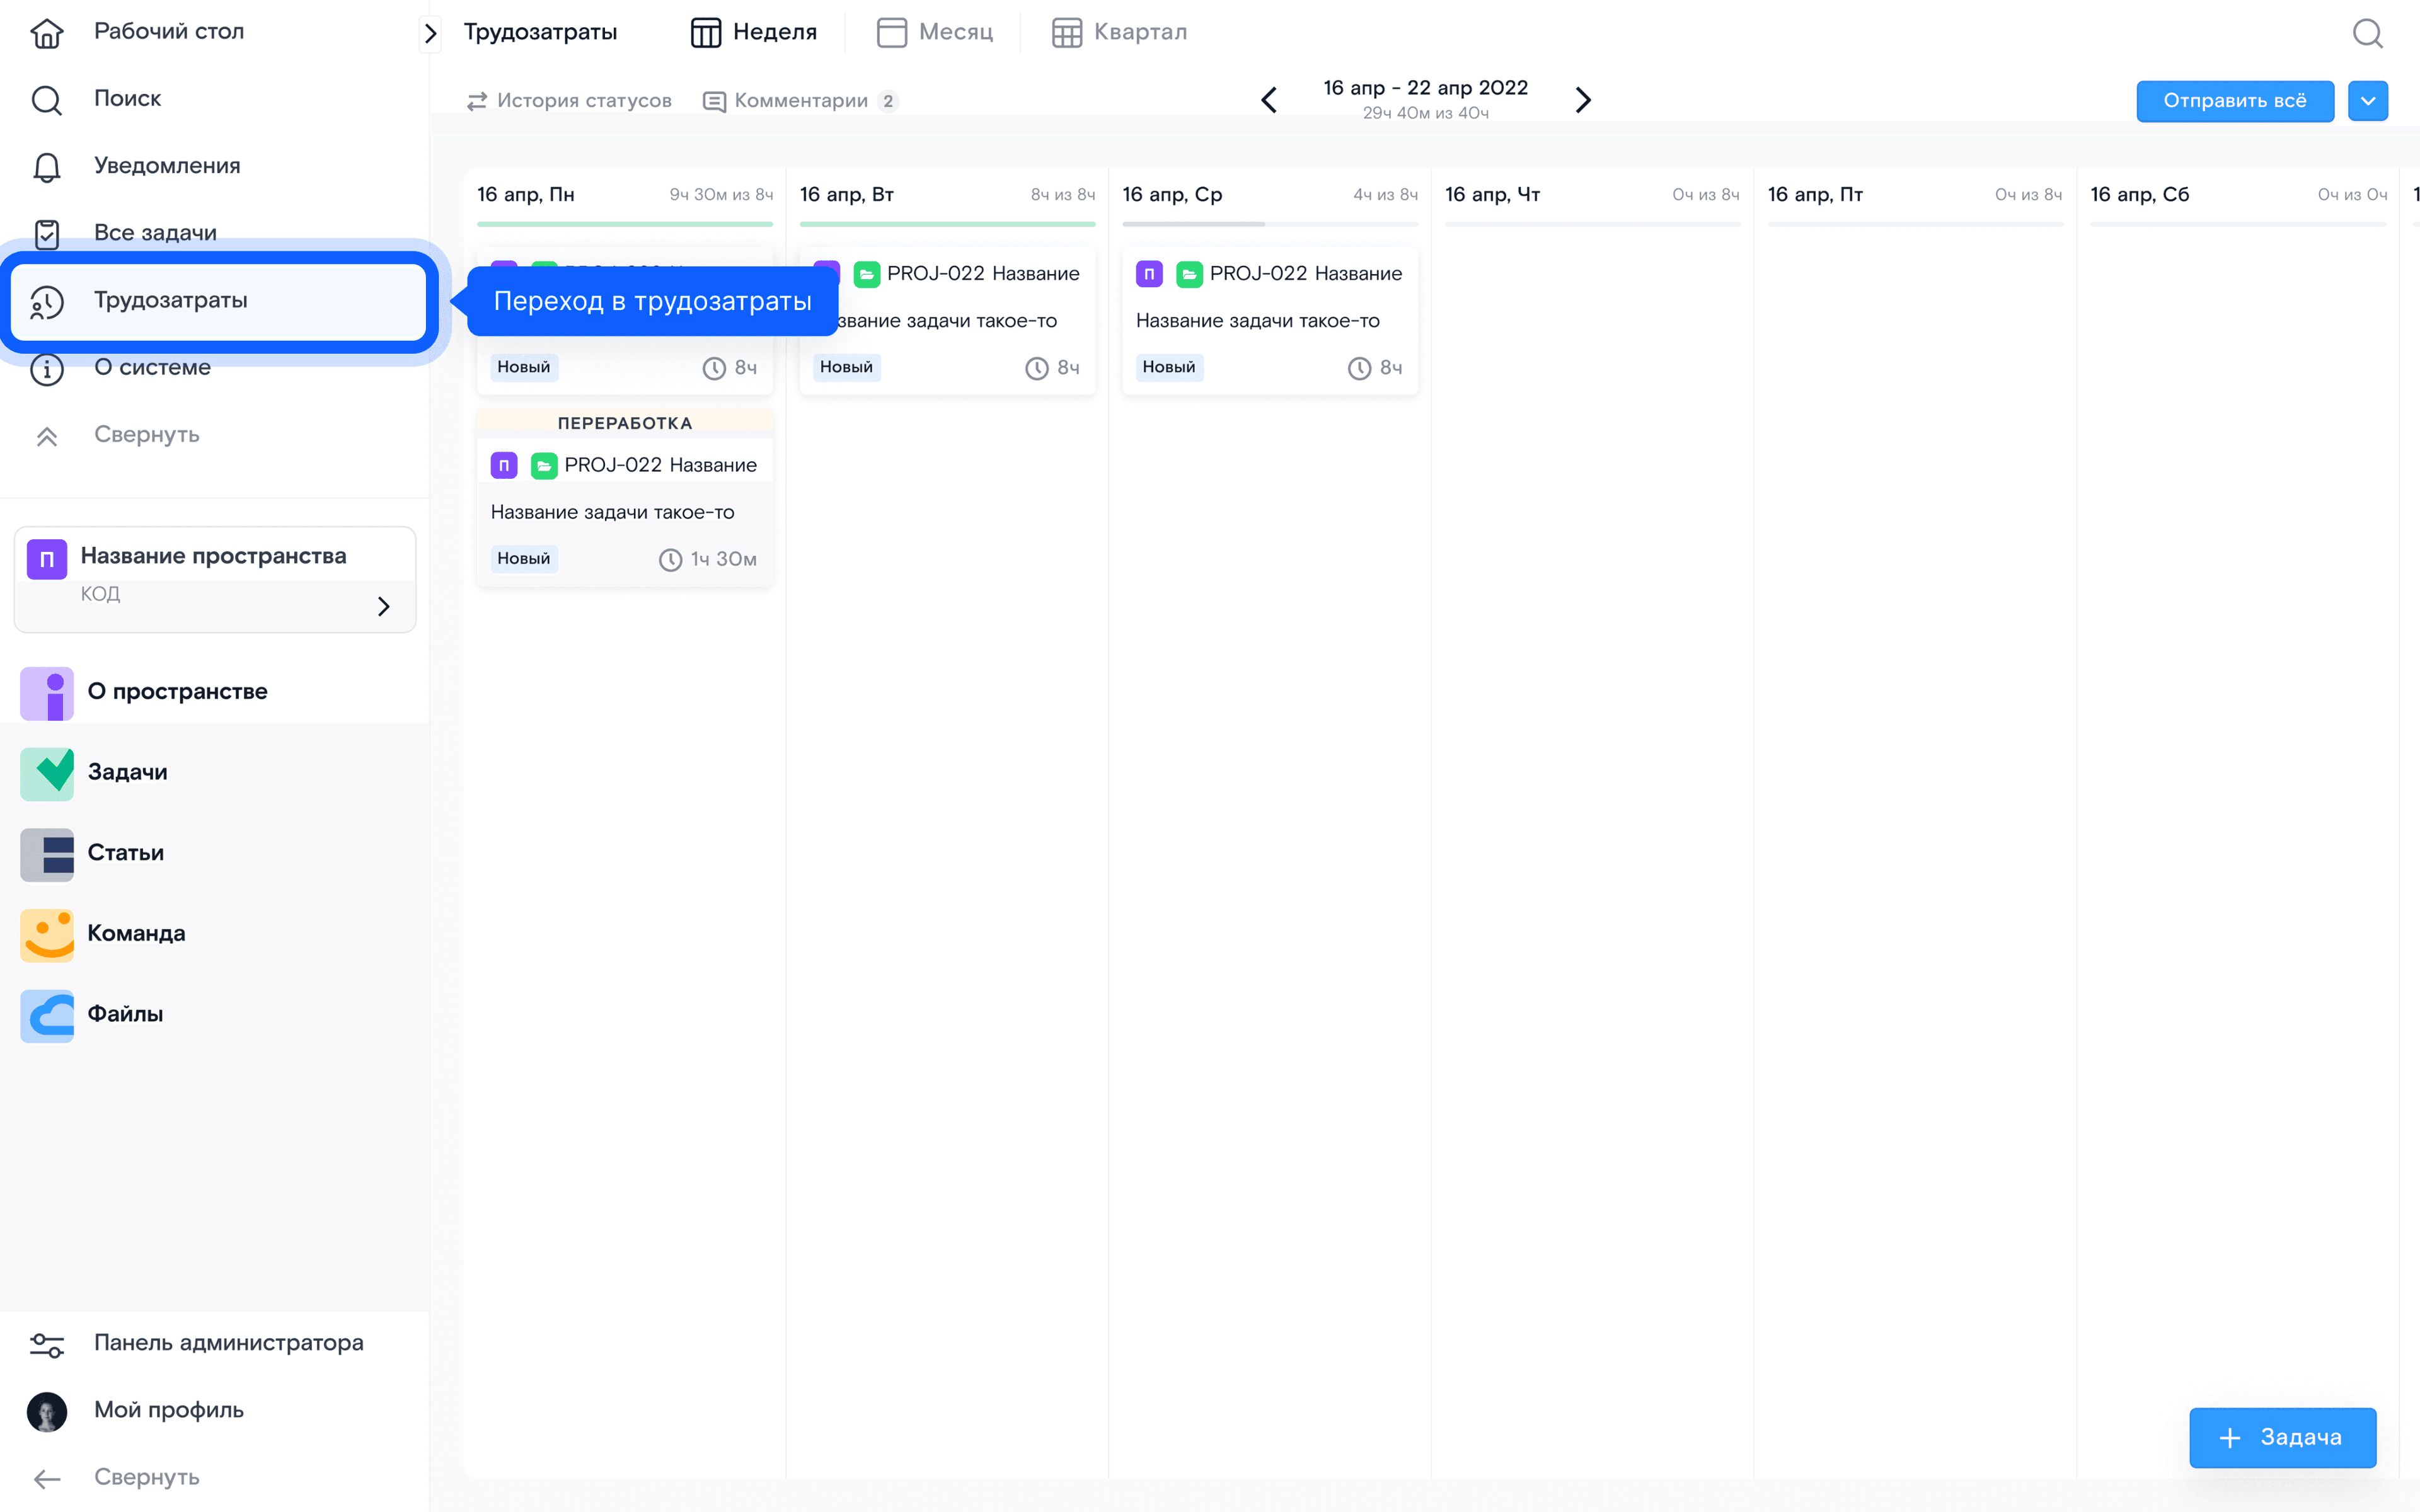Switch to Неделя view
2420x1512 pixels.
tap(753, 33)
